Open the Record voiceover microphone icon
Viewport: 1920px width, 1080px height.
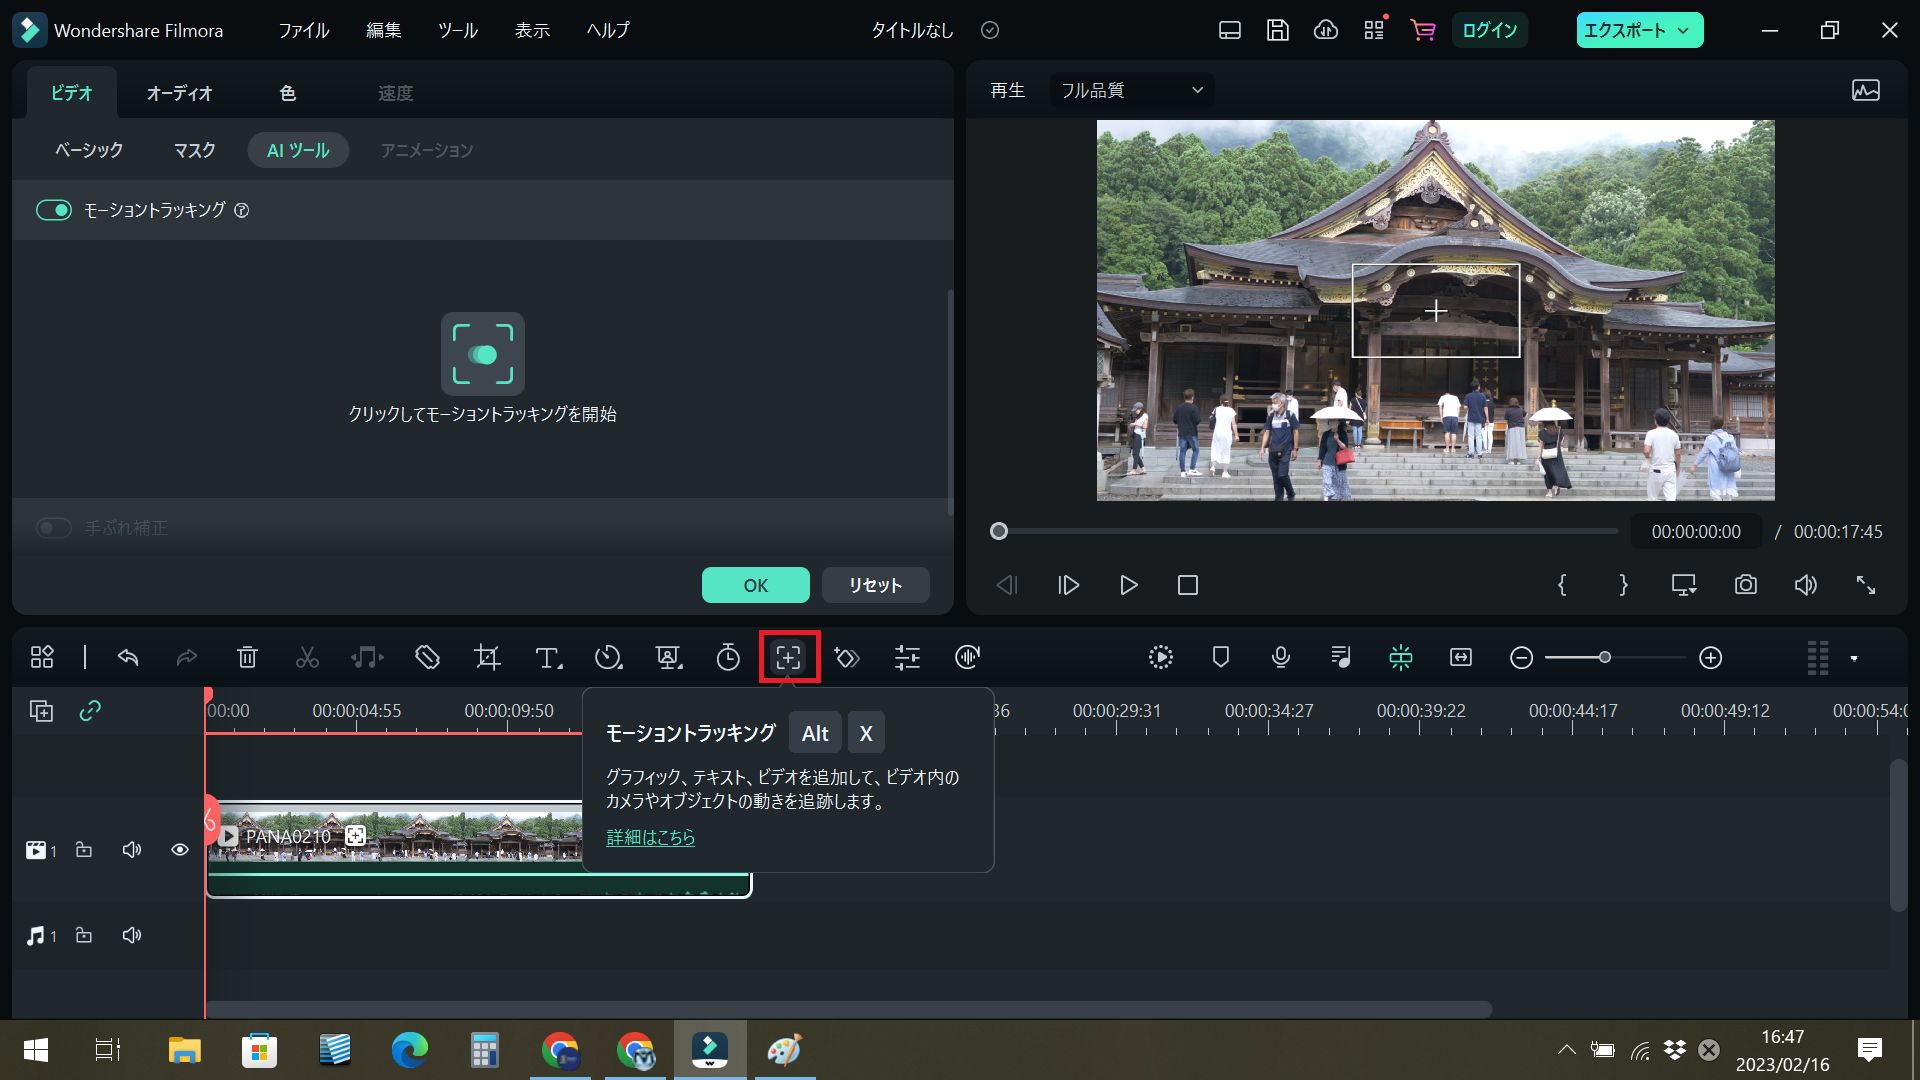click(x=1281, y=657)
